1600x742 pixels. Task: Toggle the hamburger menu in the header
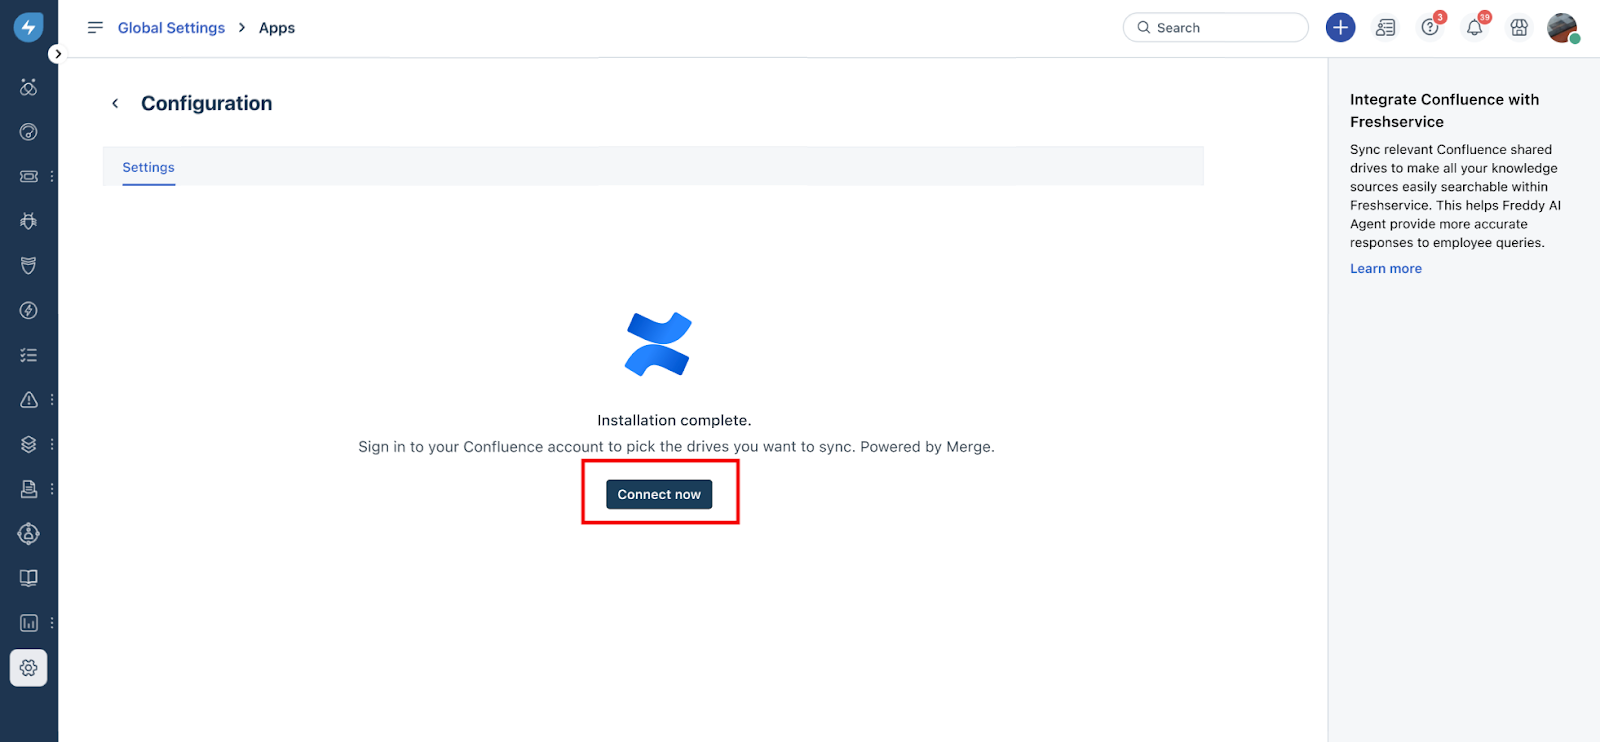[x=95, y=28]
